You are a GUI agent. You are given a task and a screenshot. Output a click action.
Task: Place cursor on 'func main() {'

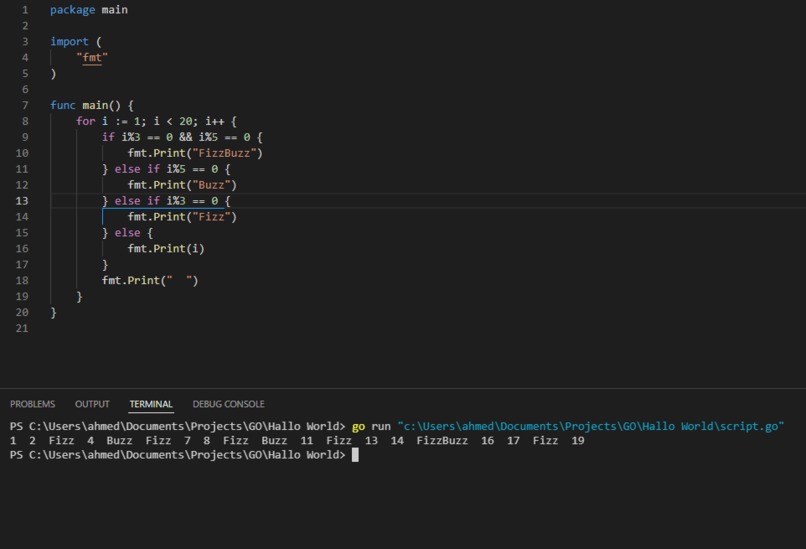click(91, 105)
